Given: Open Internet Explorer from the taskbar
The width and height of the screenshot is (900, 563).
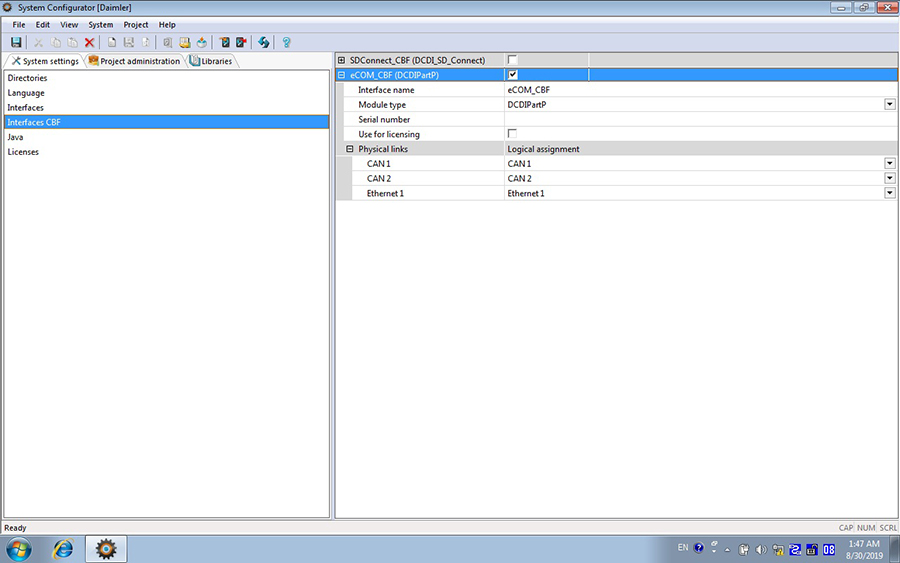Looking at the screenshot, I should tap(63, 548).
